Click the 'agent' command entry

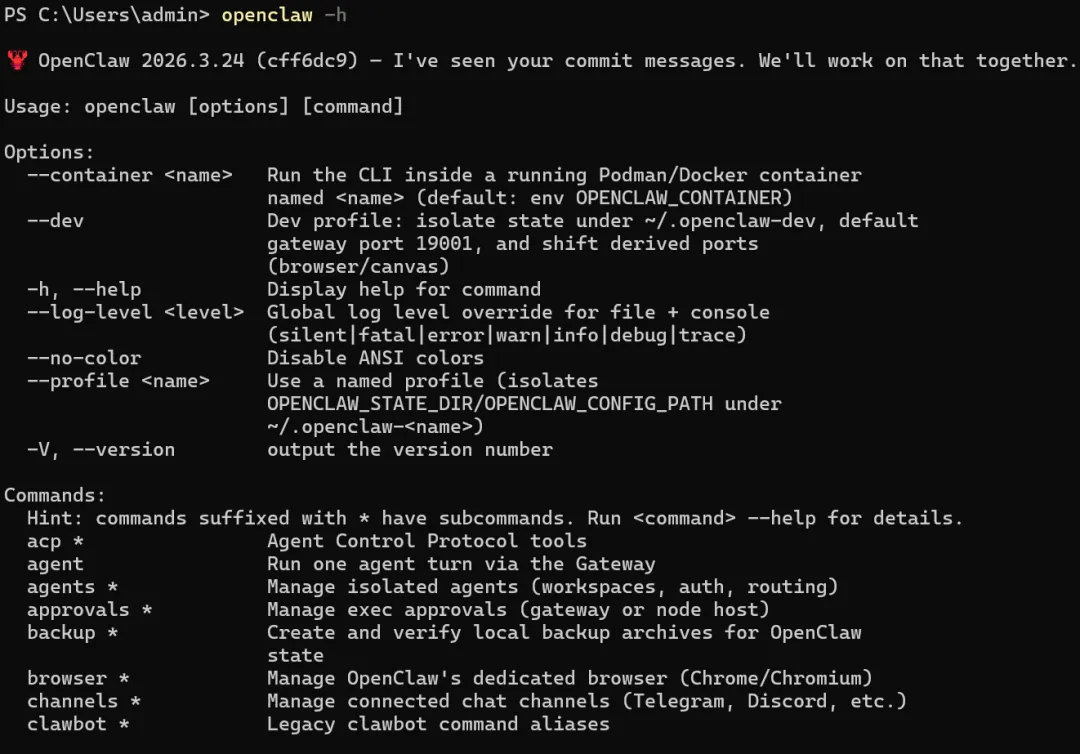(55, 564)
